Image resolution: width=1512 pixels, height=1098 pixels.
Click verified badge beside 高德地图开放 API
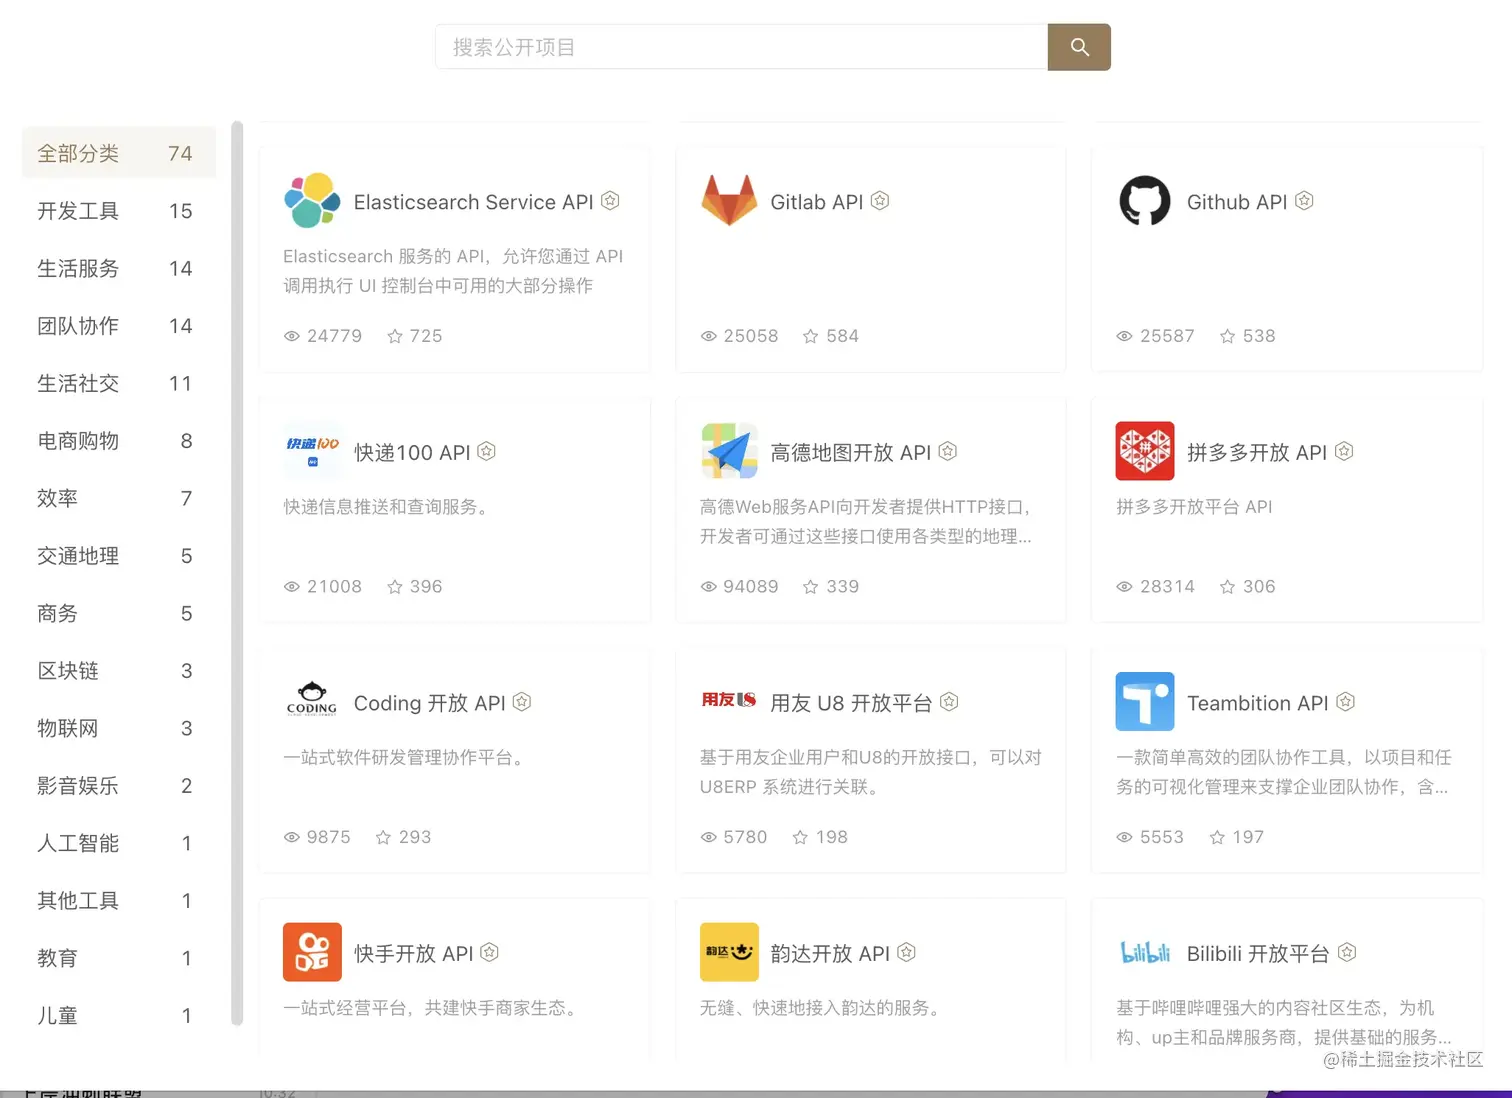(948, 451)
